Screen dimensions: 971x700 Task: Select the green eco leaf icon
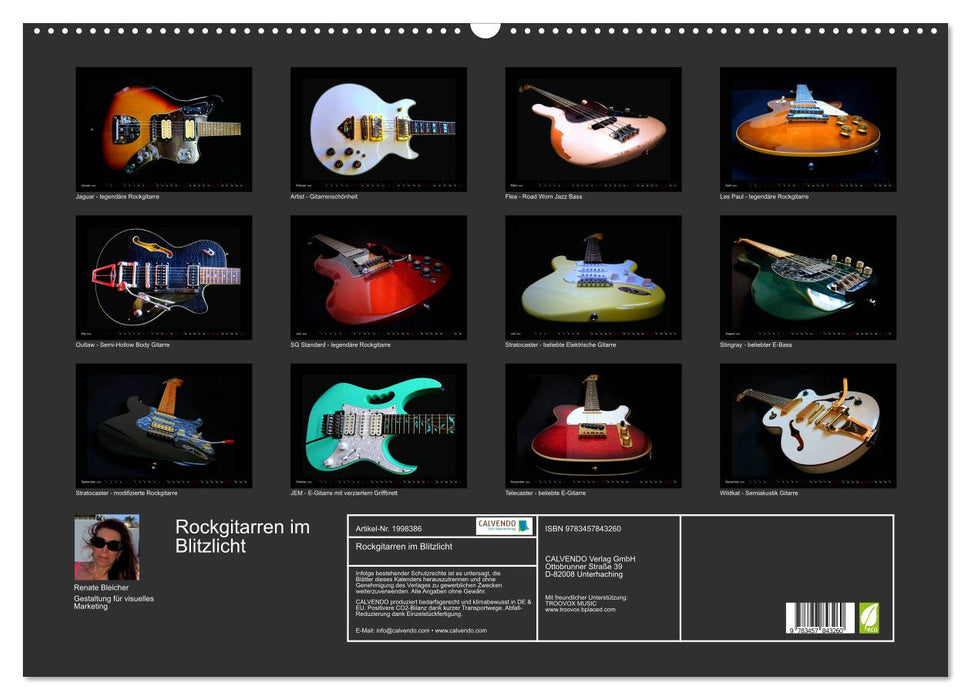coord(871,617)
